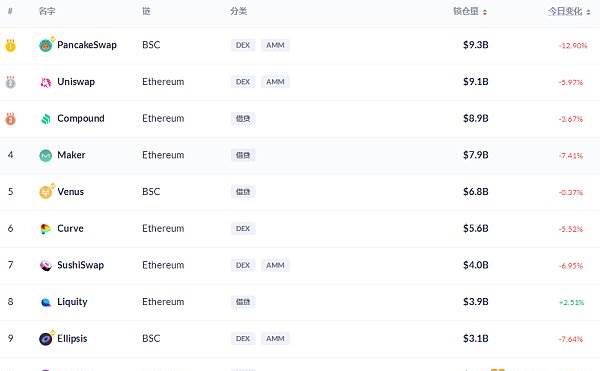Click the Liquity blue logo icon

point(46,302)
